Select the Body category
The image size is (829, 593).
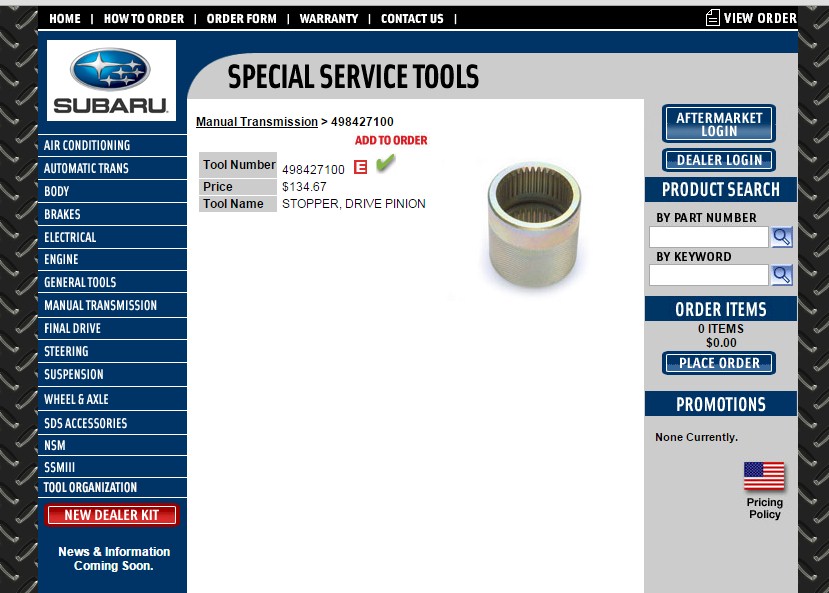[112, 191]
